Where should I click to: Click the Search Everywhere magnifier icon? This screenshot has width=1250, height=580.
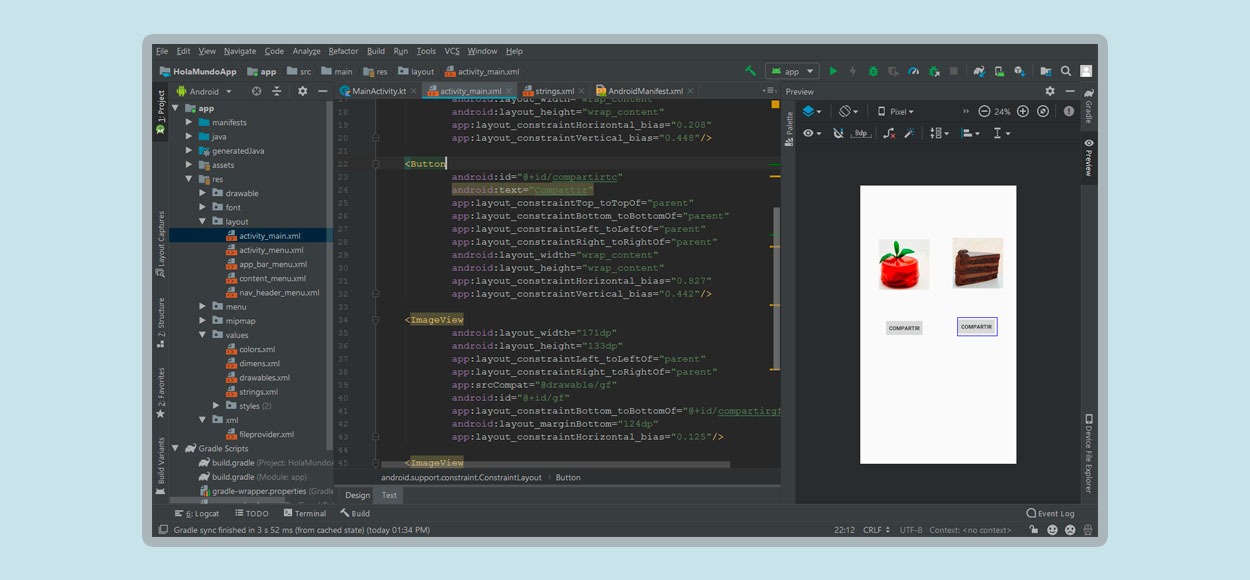1066,71
